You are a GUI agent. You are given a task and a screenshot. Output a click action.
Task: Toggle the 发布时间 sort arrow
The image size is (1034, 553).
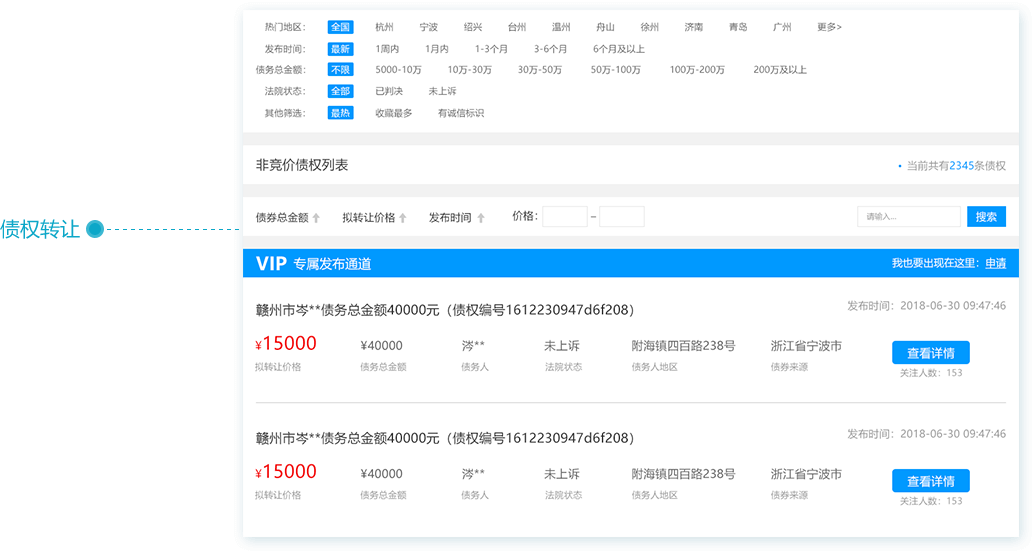tap(480, 218)
